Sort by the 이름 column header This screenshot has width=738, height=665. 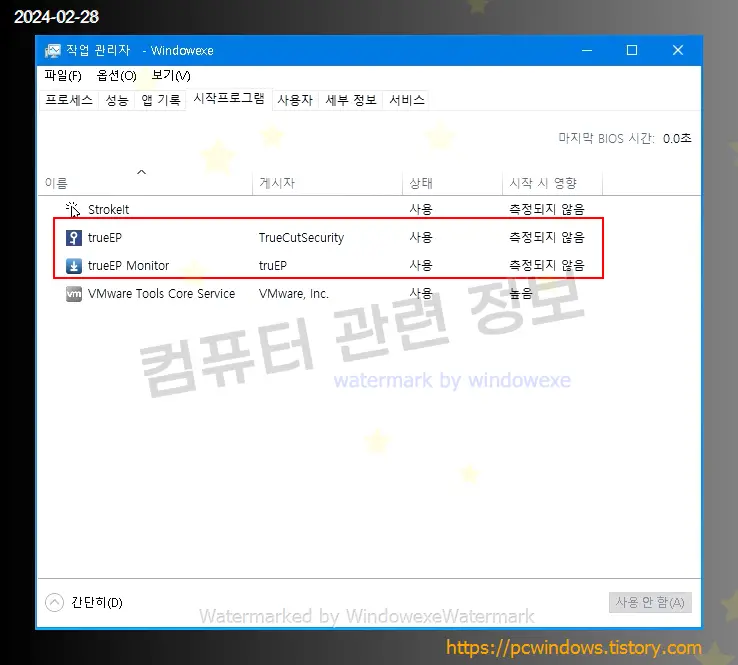click(x=145, y=183)
